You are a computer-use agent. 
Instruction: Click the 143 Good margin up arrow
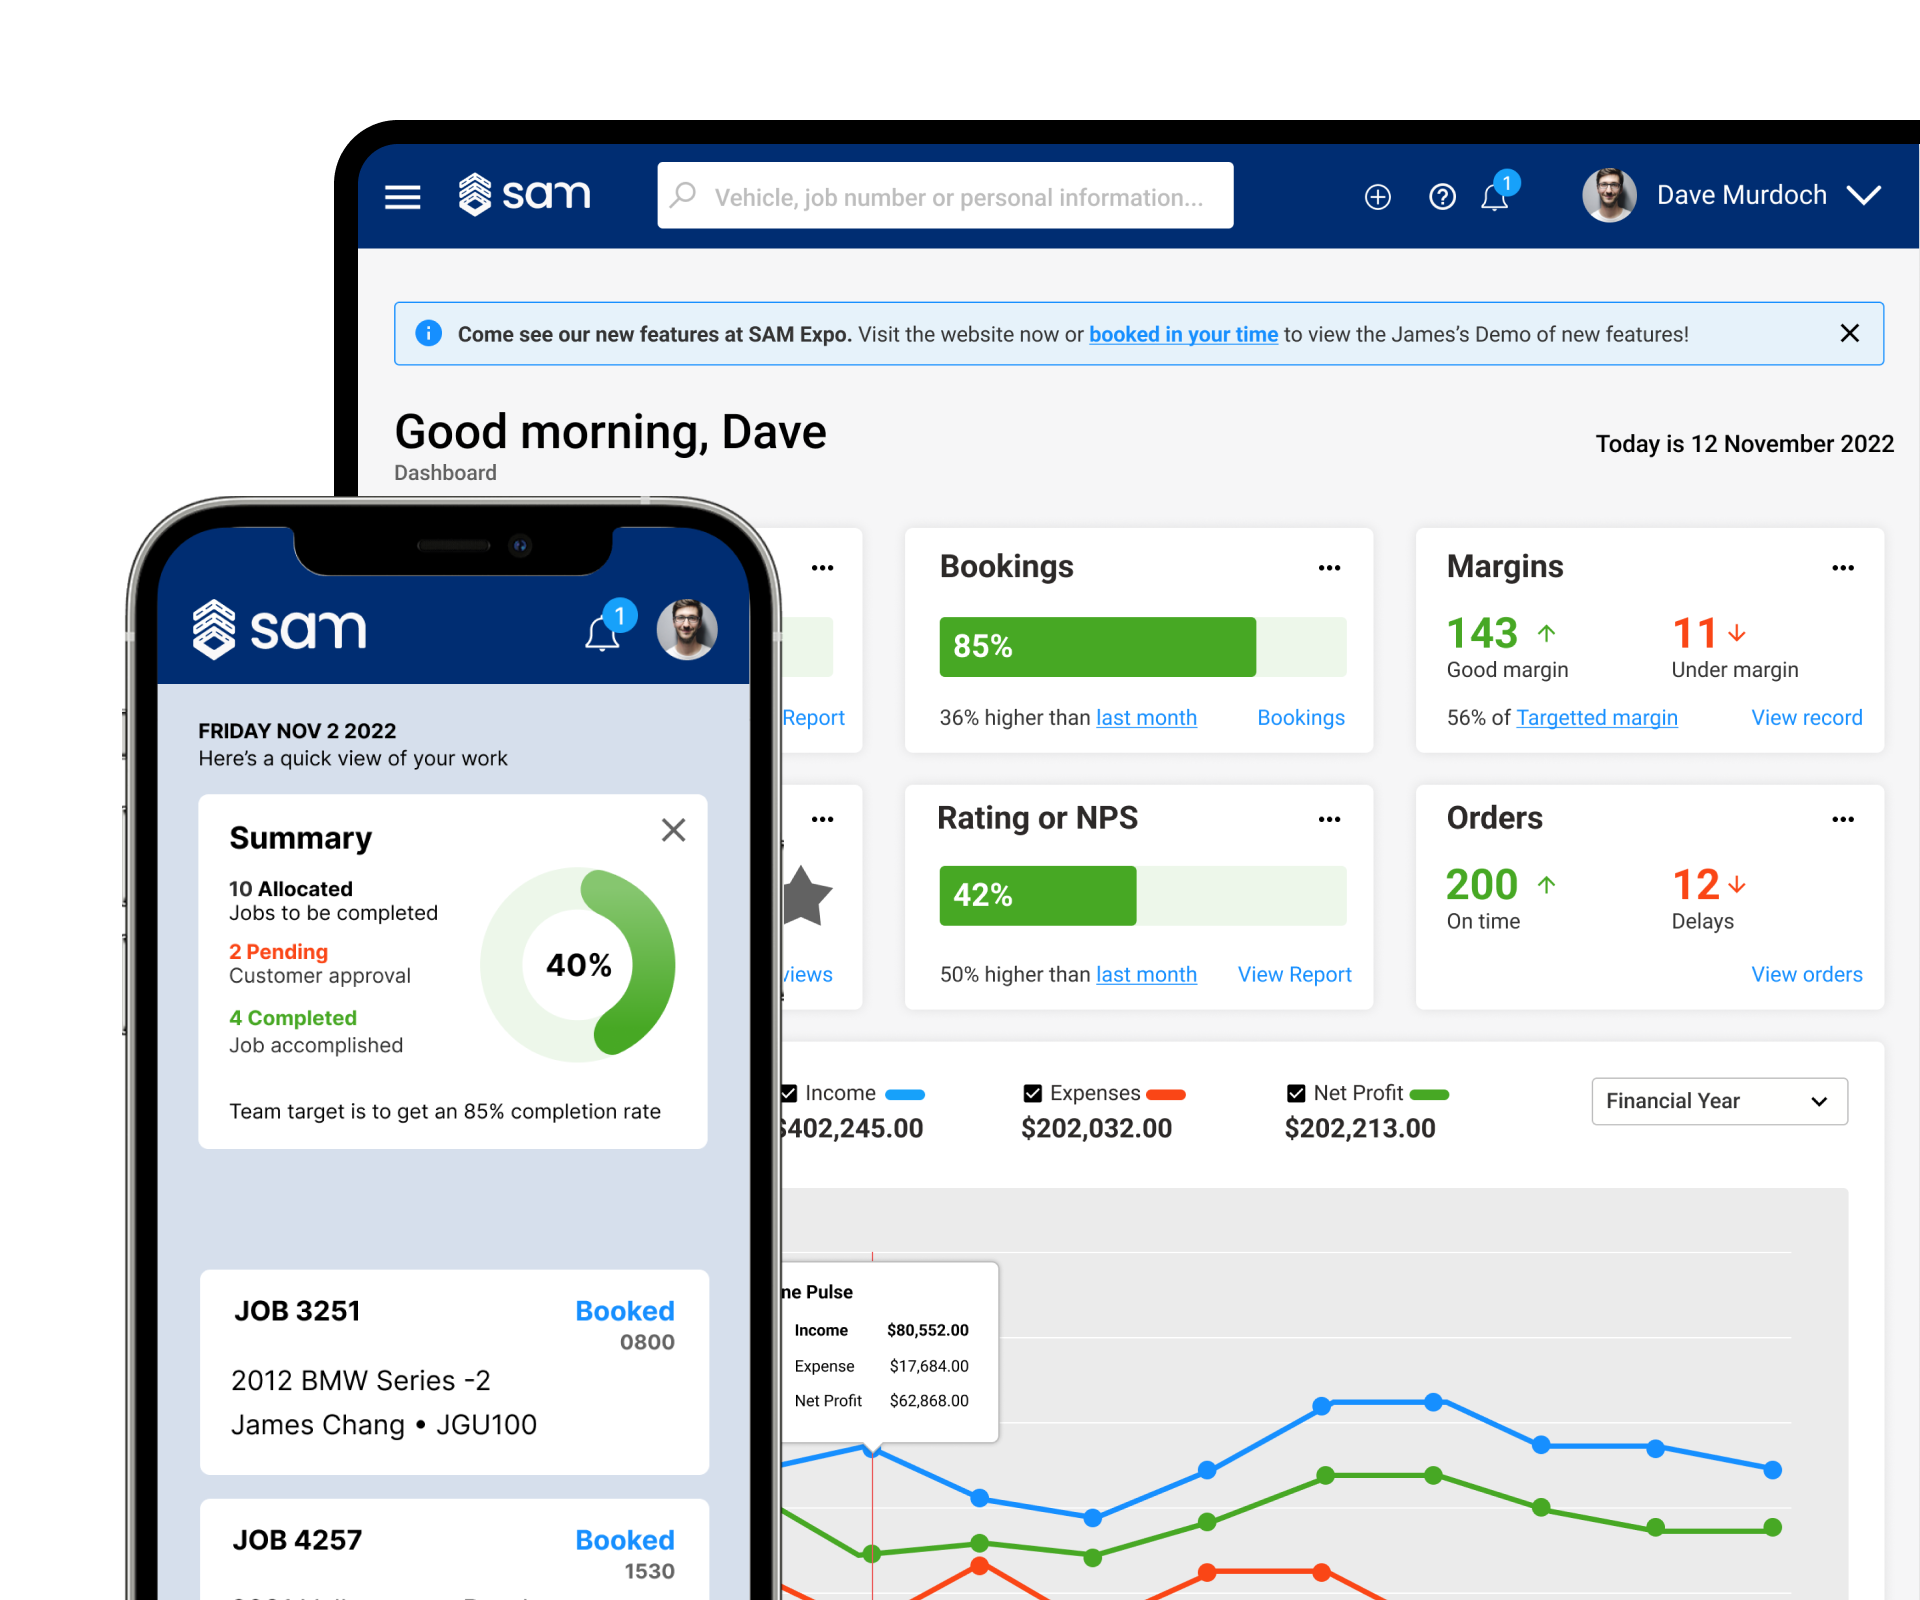pos(1546,633)
